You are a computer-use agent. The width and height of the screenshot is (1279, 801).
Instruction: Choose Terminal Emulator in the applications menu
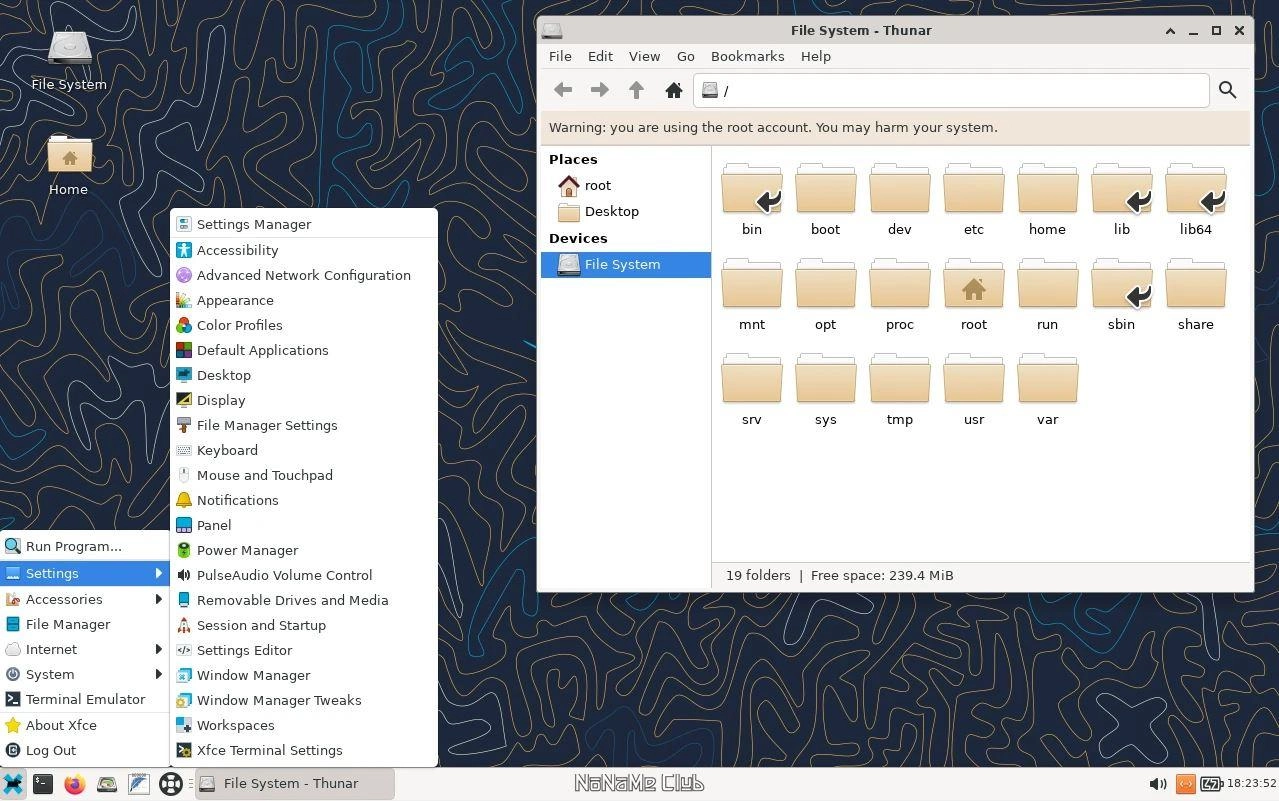[85, 699]
